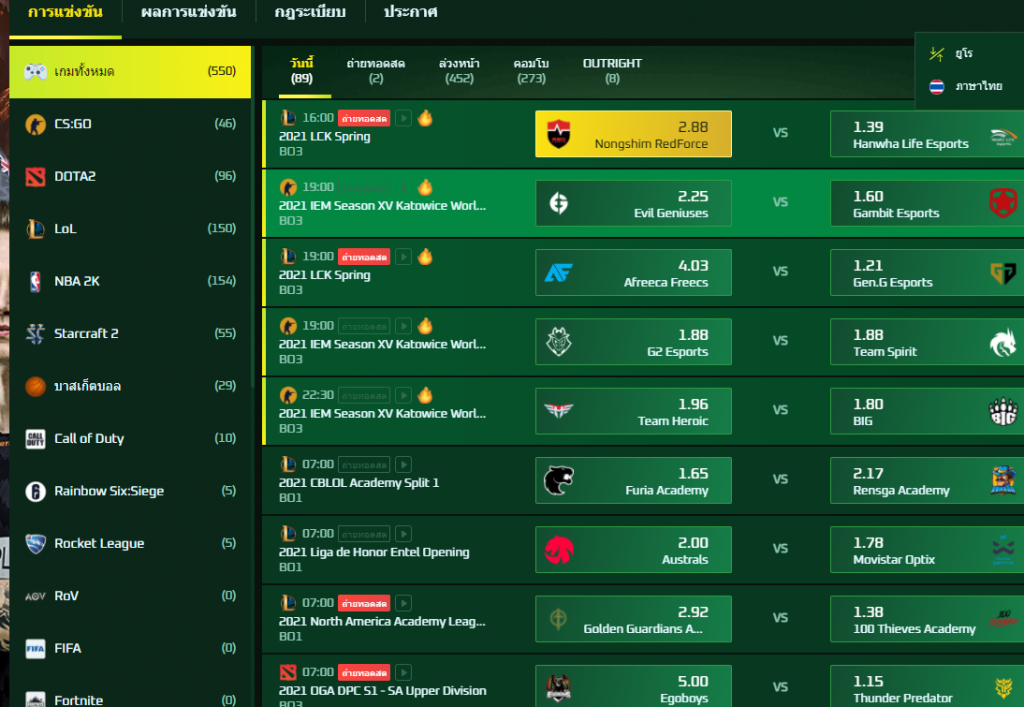Play stream for 16:00 LCK Spring match
Image resolution: width=1024 pixels, height=707 pixels.
403,118
